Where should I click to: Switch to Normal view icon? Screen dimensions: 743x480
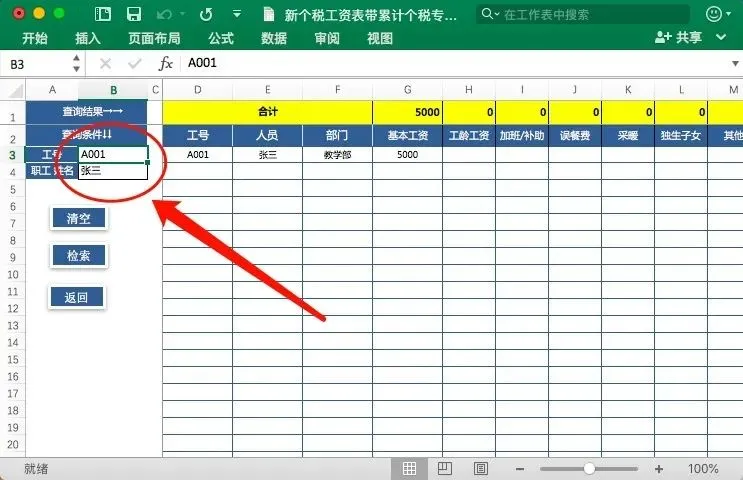[409, 469]
